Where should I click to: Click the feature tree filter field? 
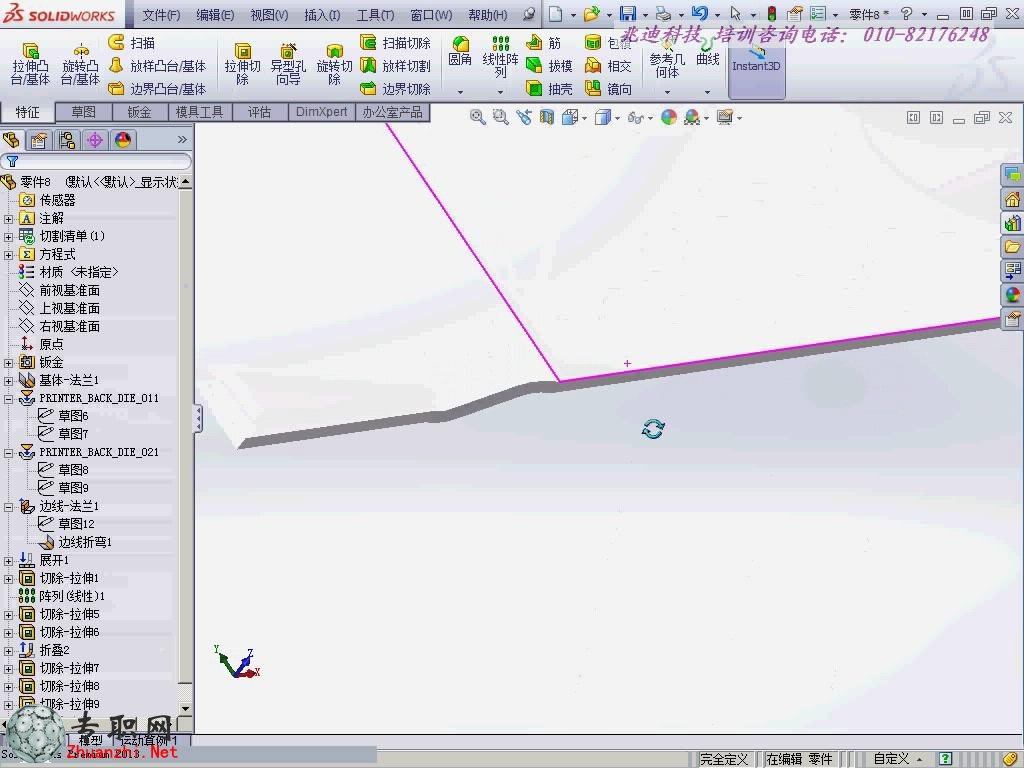tap(97, 161)
